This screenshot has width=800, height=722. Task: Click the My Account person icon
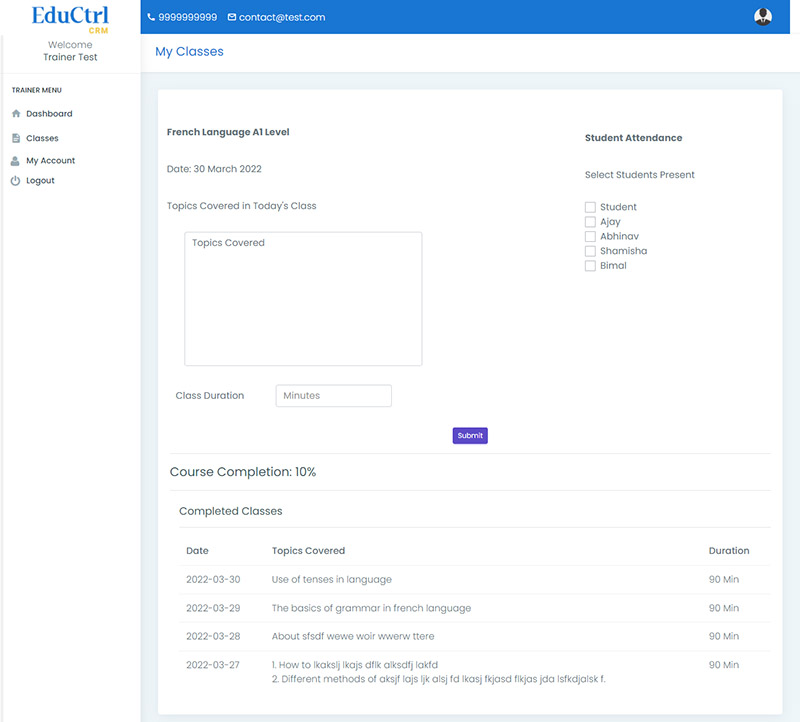[16, 161]
